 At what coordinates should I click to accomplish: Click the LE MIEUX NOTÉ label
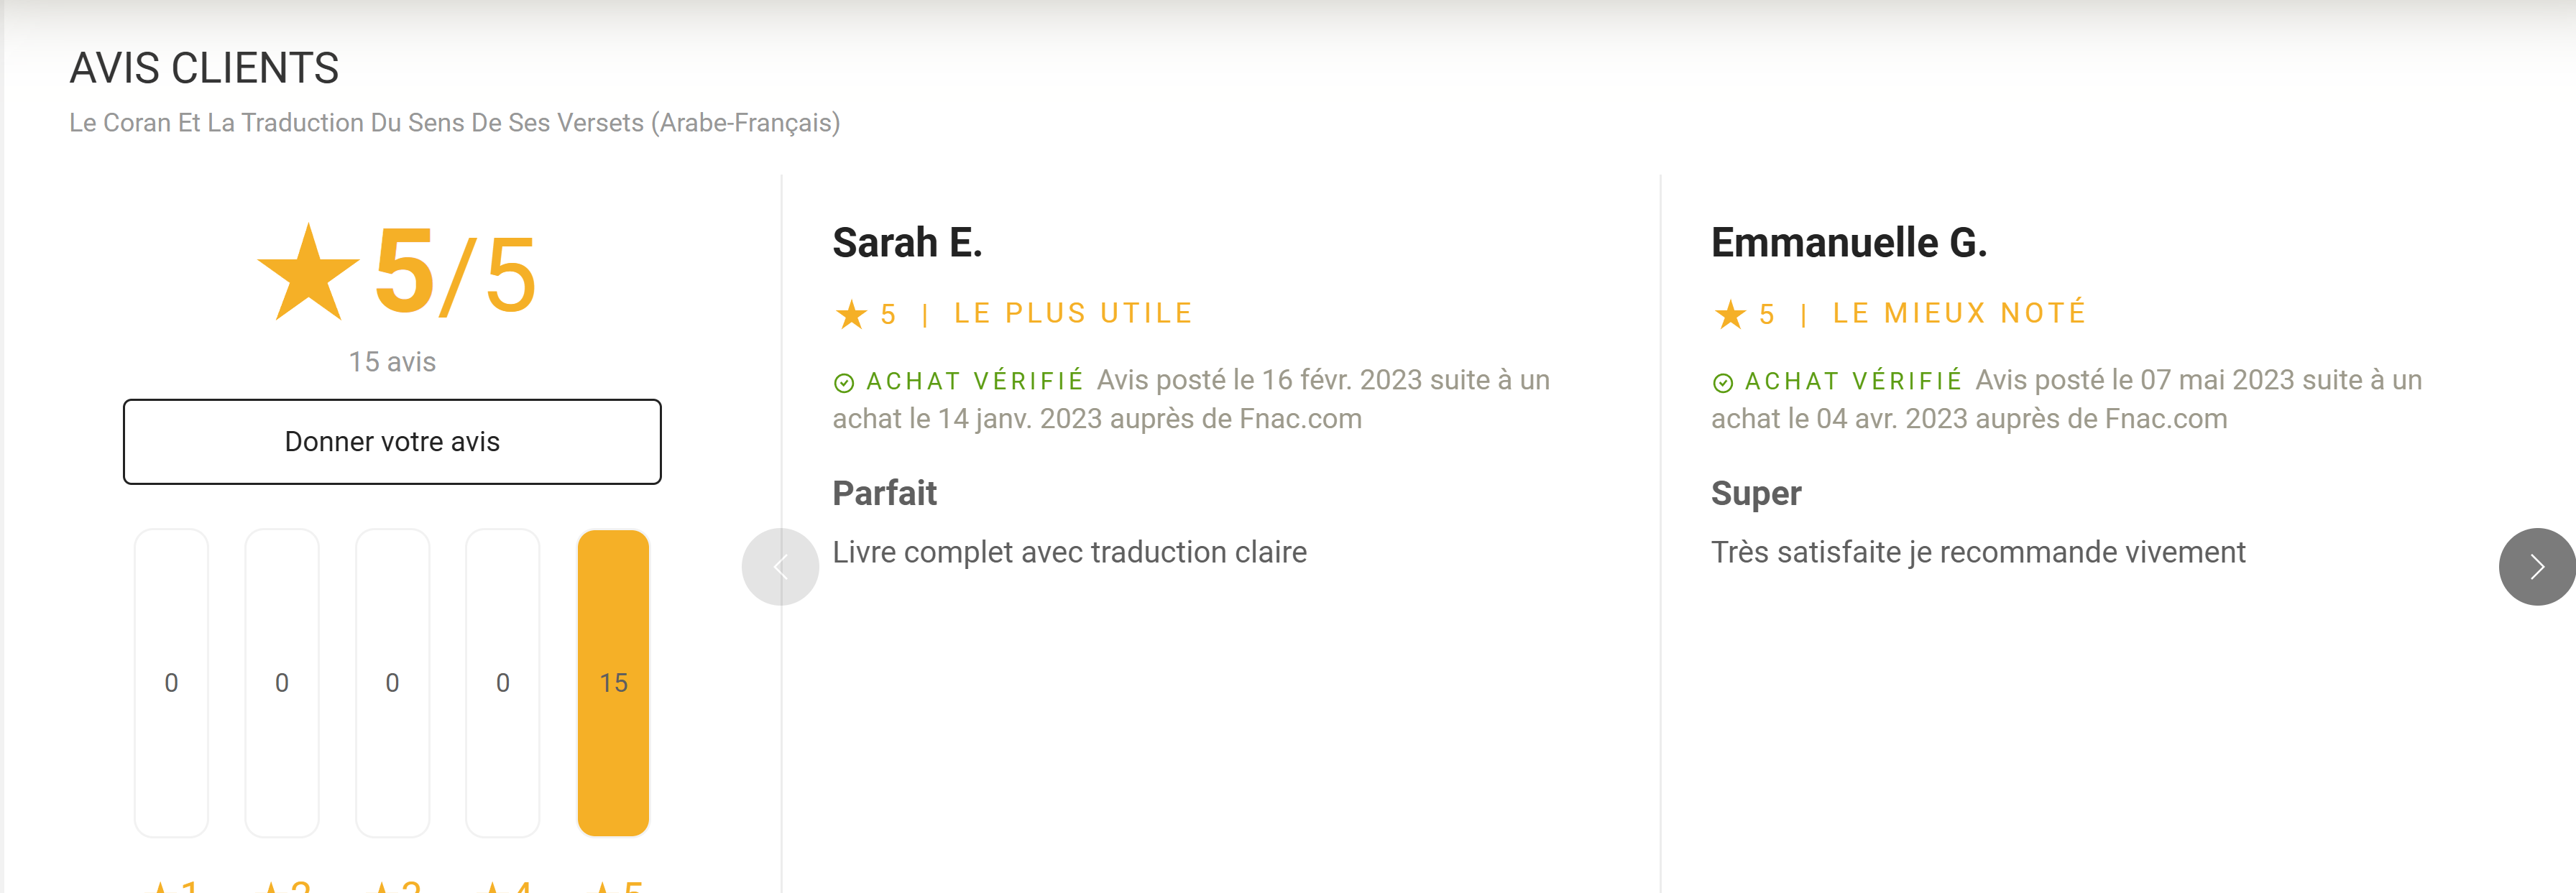point(1959,313)
